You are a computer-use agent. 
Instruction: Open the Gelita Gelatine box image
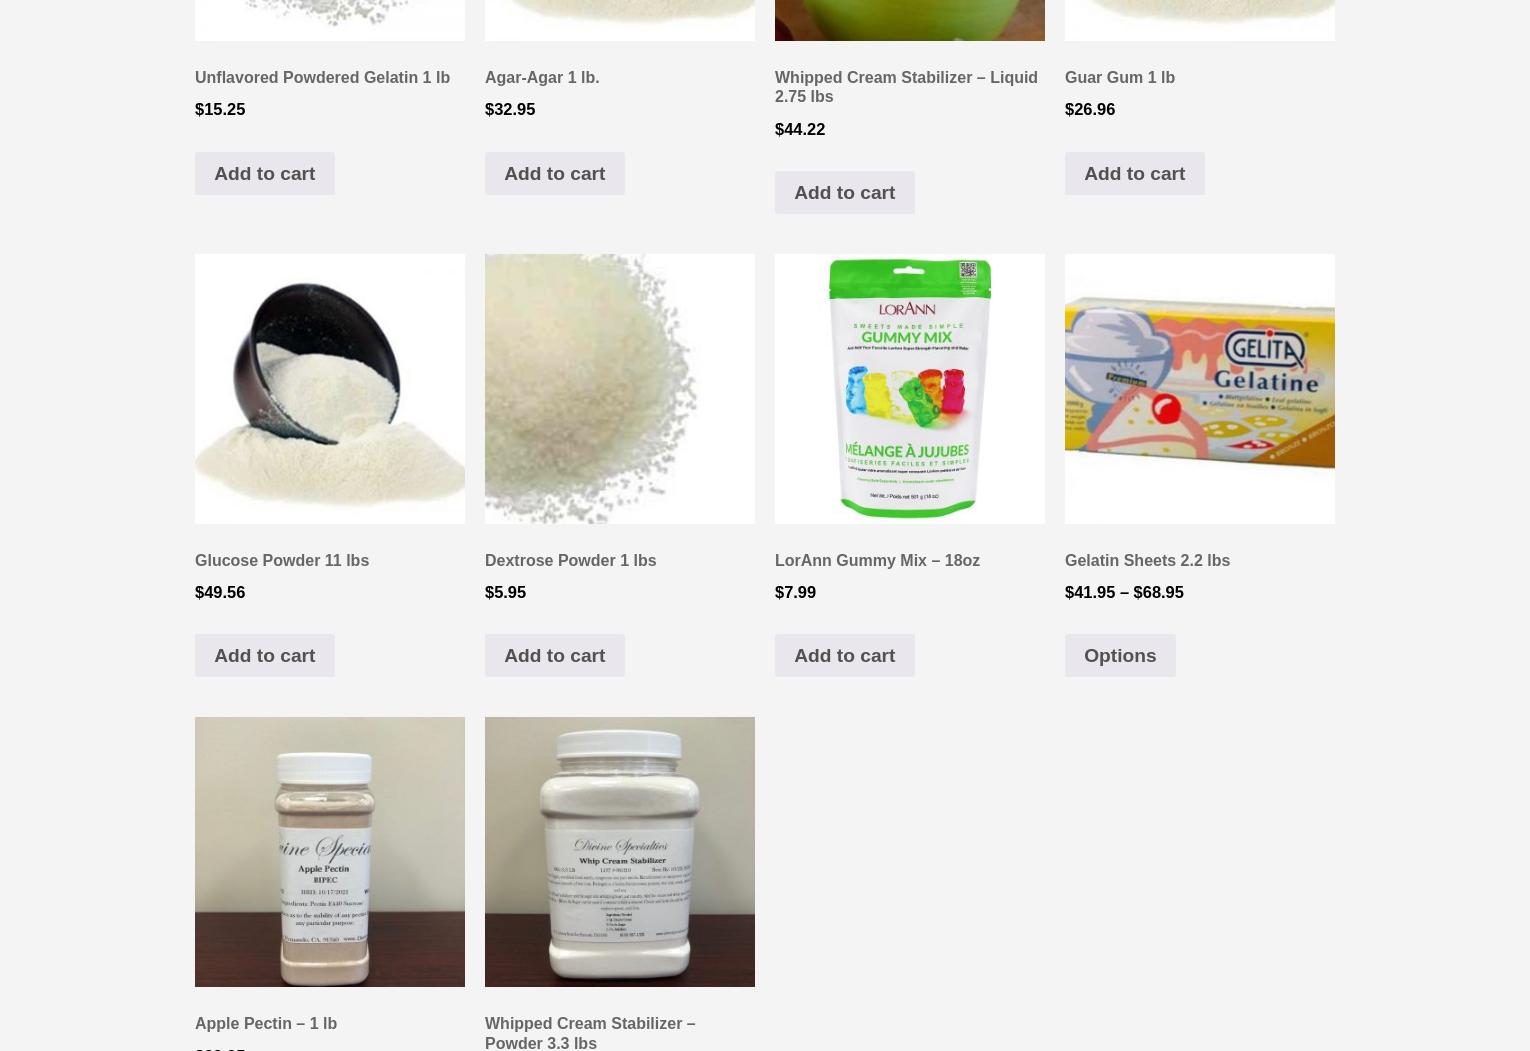(1200, 388)
